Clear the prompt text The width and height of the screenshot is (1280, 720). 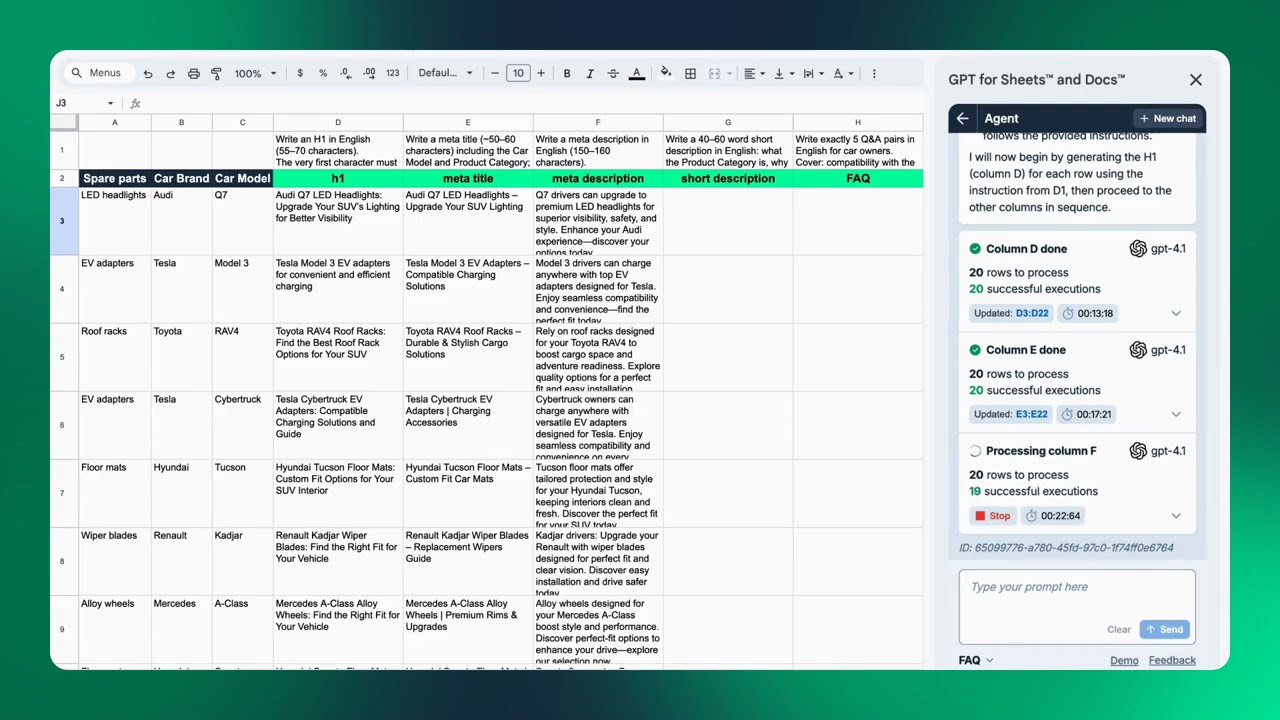pos(1119,630)
